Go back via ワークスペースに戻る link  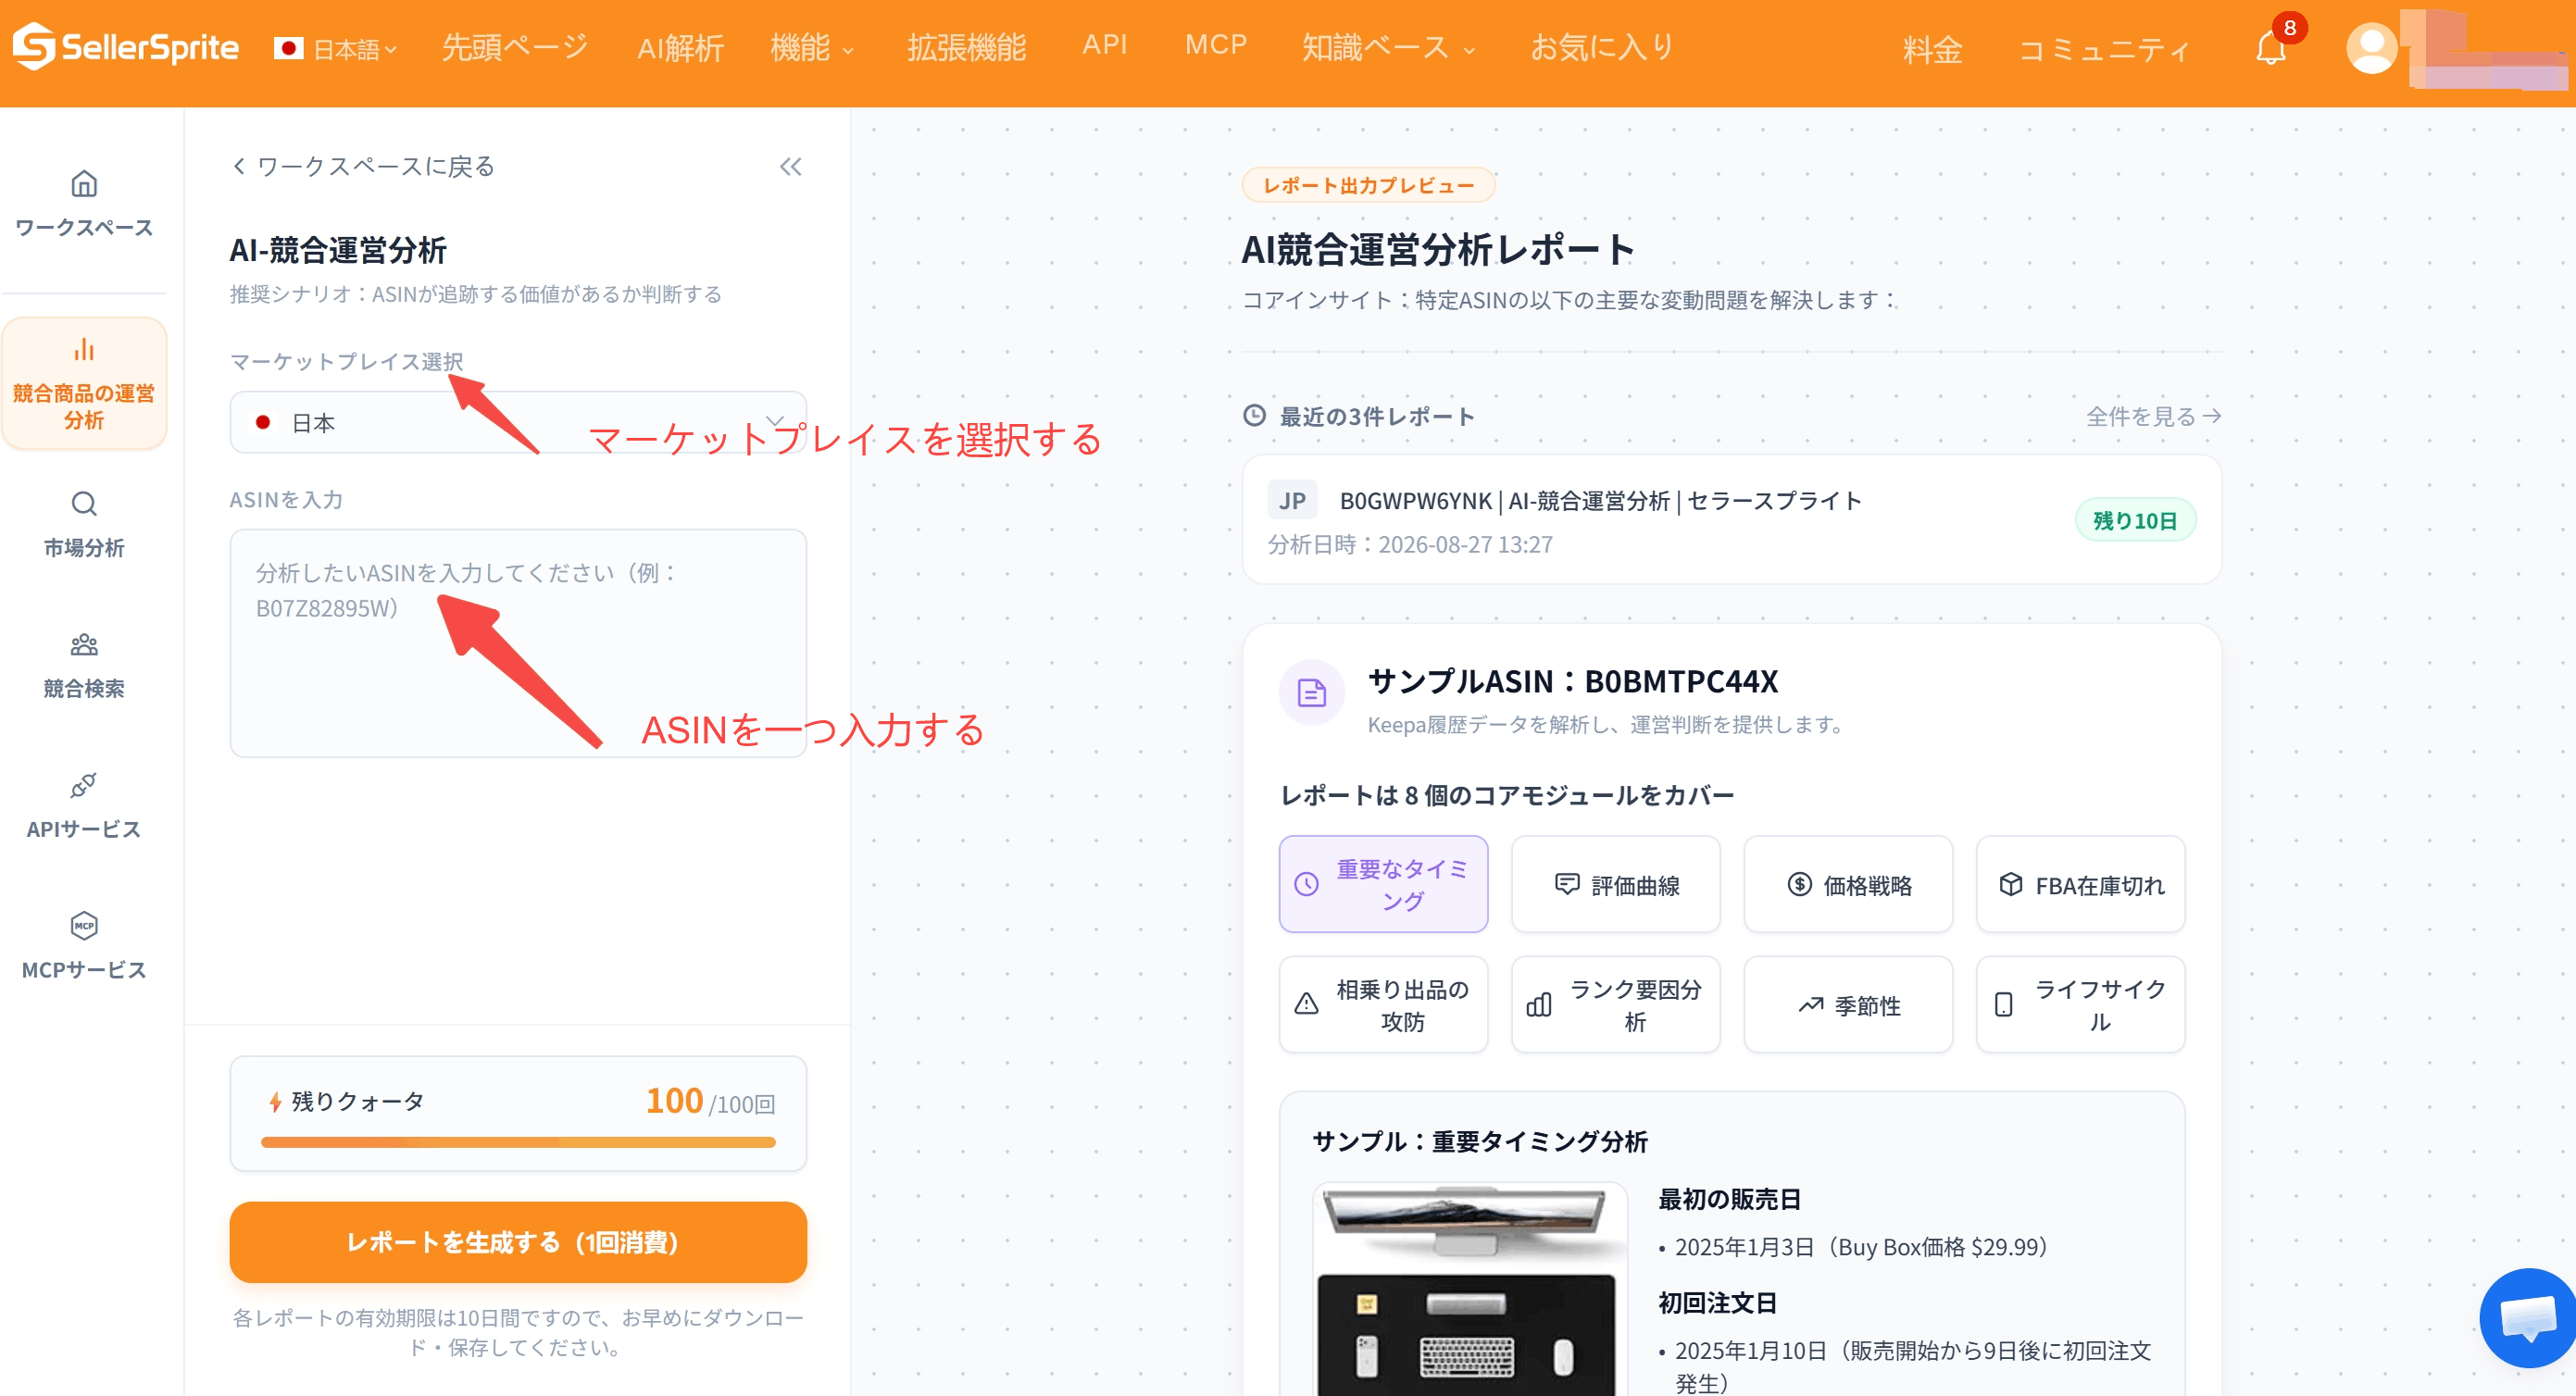coord(364,166)
